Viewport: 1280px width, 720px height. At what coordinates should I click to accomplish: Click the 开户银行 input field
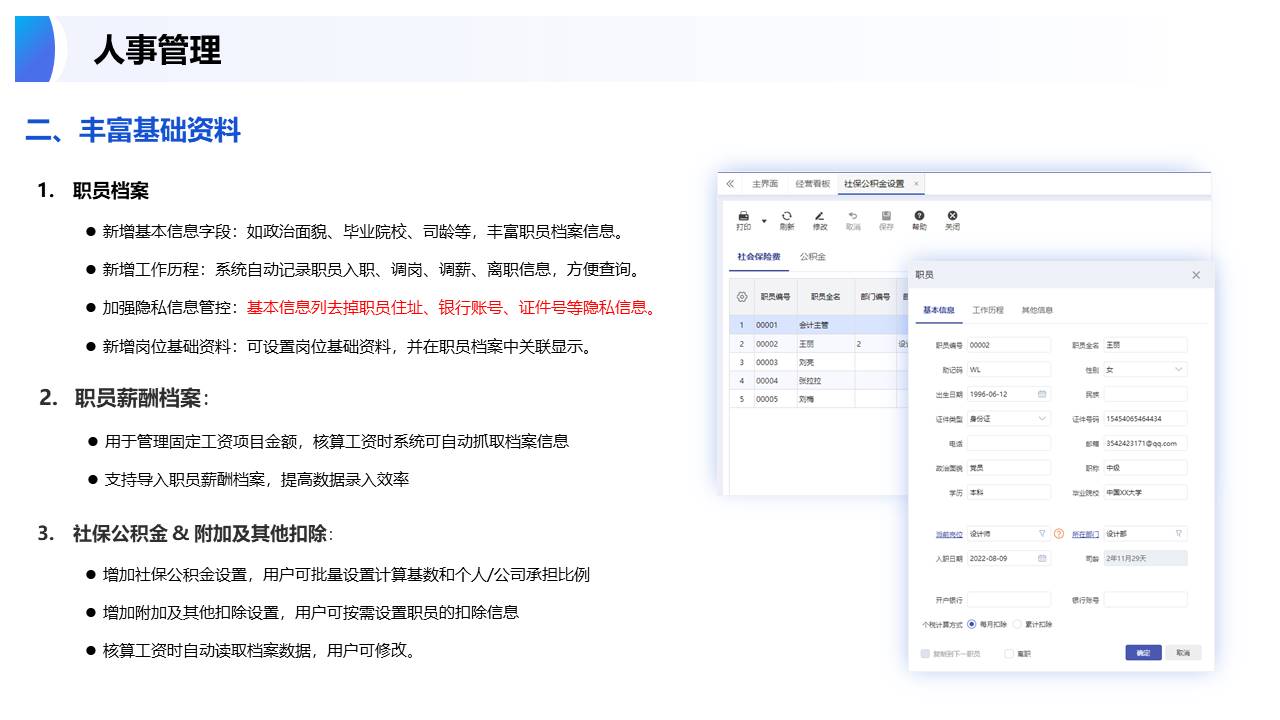[x=1009, y=600]
